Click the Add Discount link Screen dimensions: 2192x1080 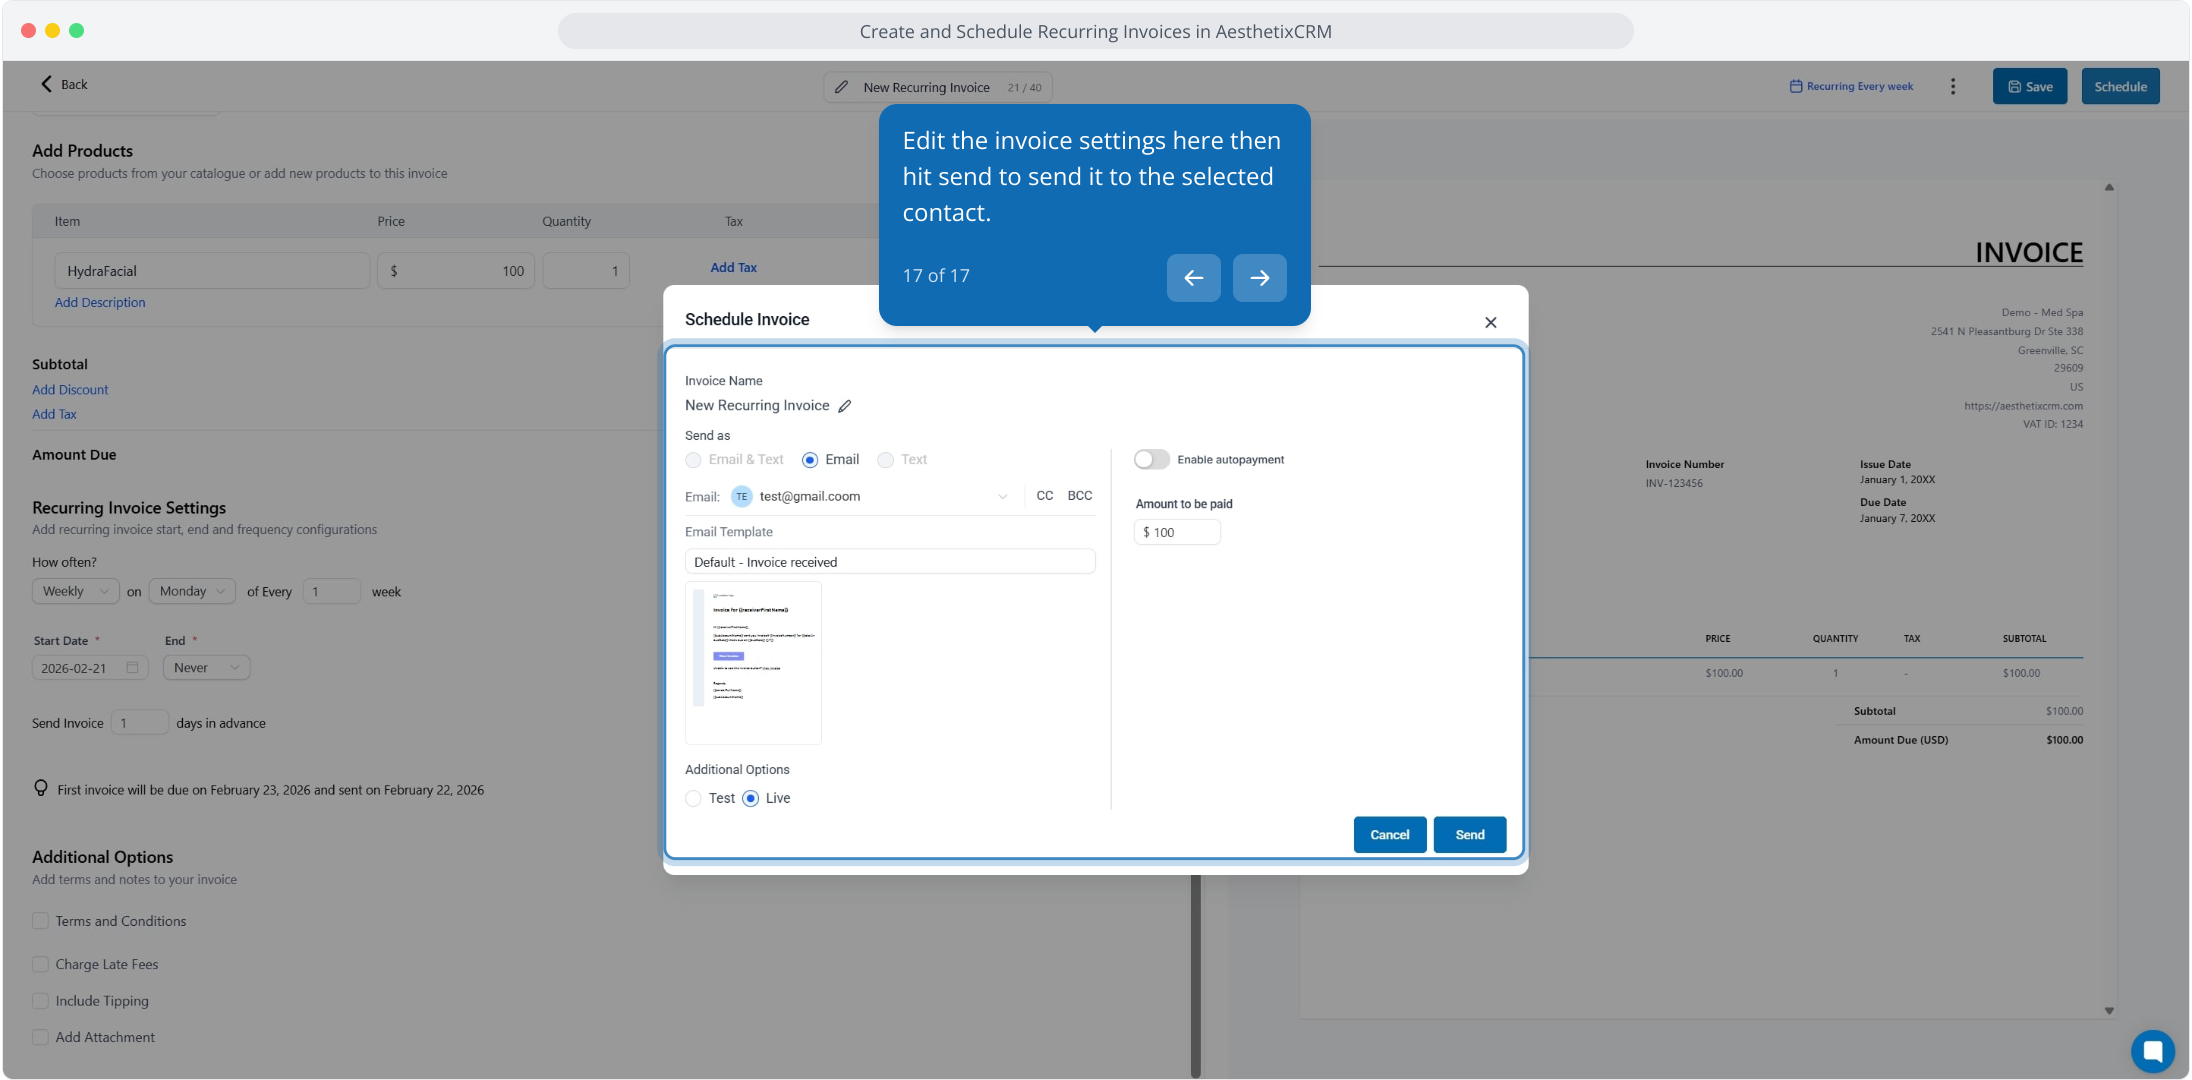(70, 390)
